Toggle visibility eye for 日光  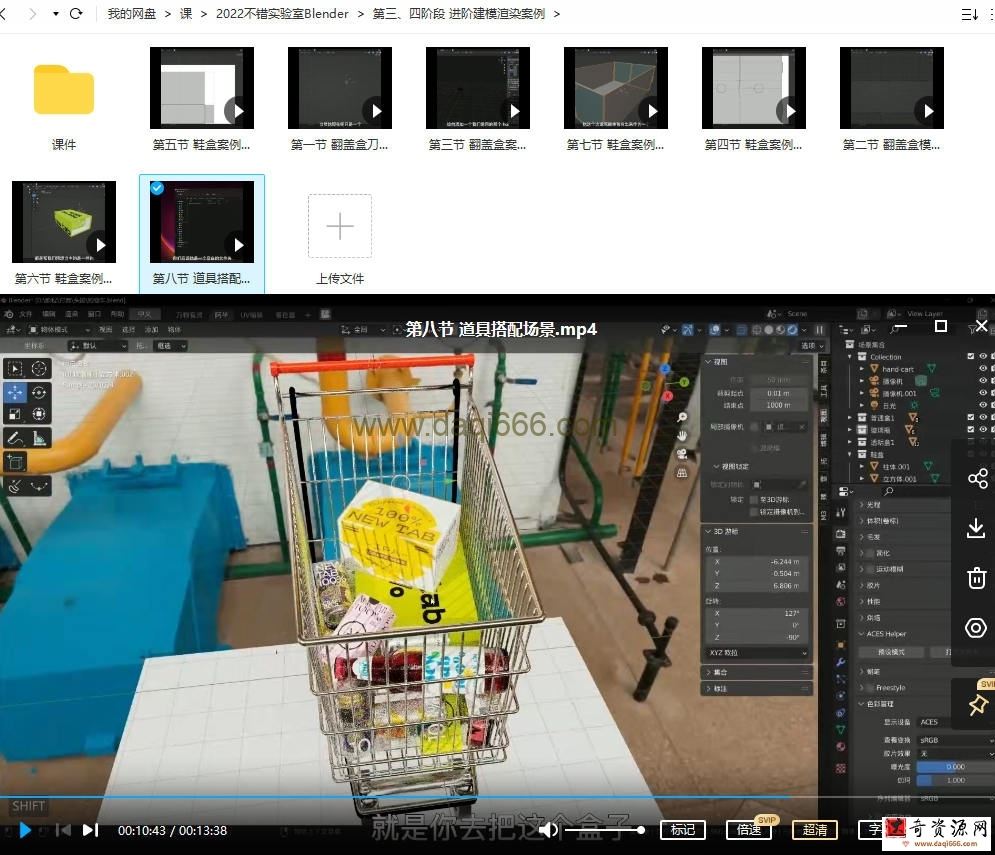[983, 405]
